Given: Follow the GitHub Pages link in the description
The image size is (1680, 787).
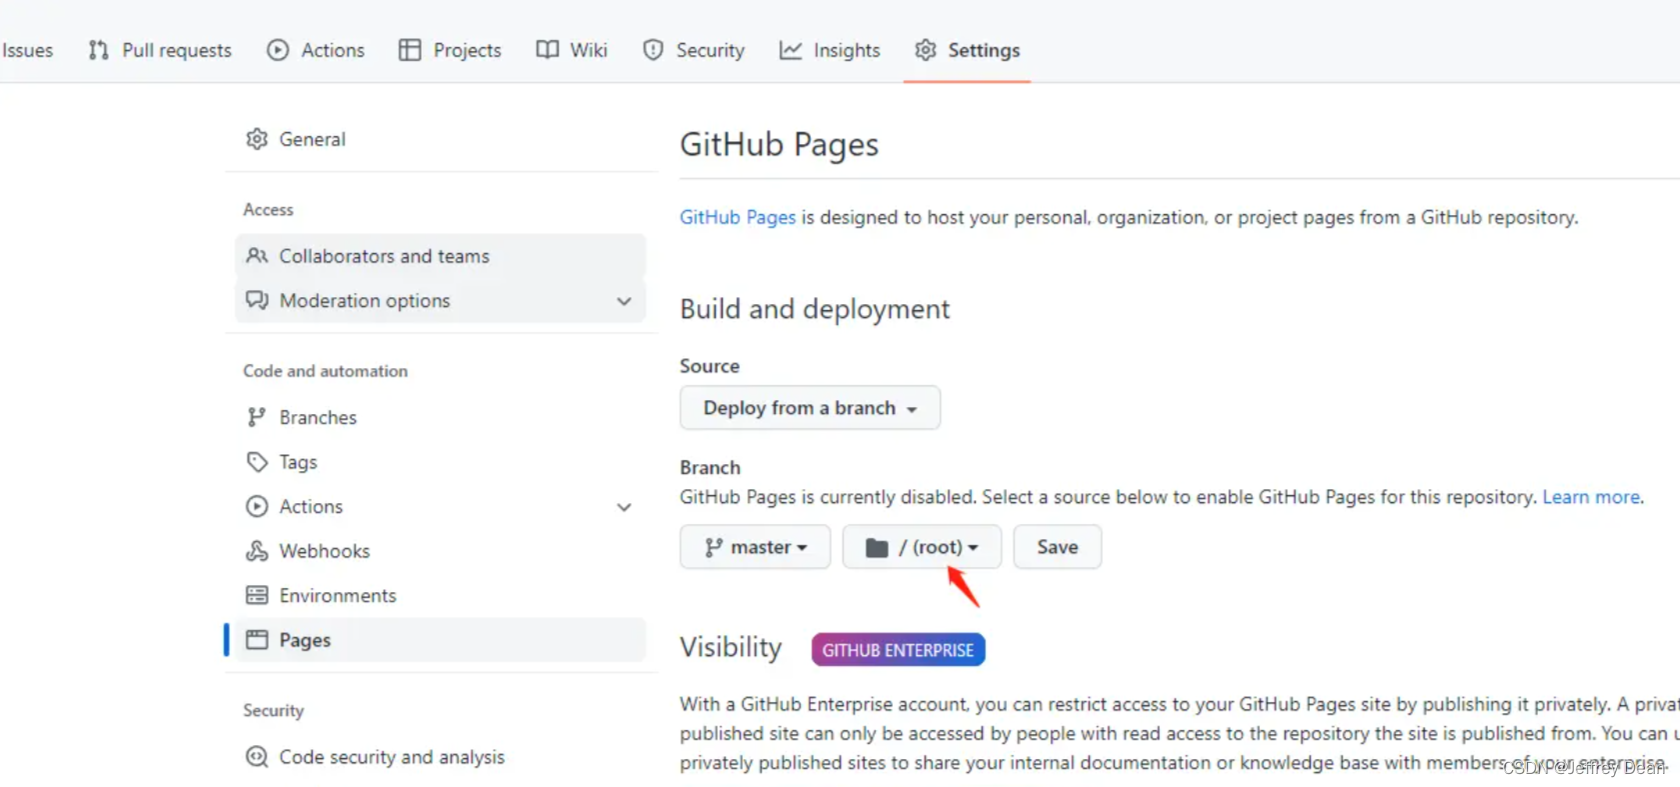Looking at the screenshot, I should click(x=738, y=217).
